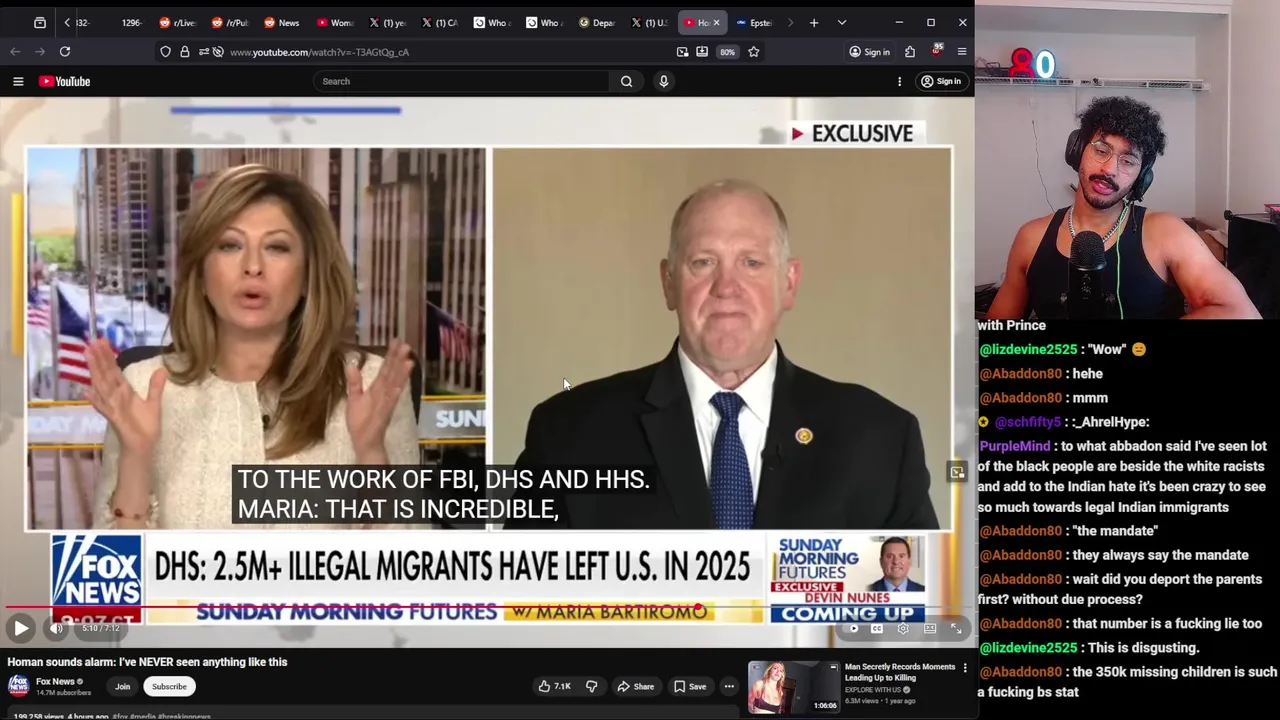Switch to the News Reddit tab
Image resolution: width=1280 pixels, height=720 pixels.
[x=282, y=22]
